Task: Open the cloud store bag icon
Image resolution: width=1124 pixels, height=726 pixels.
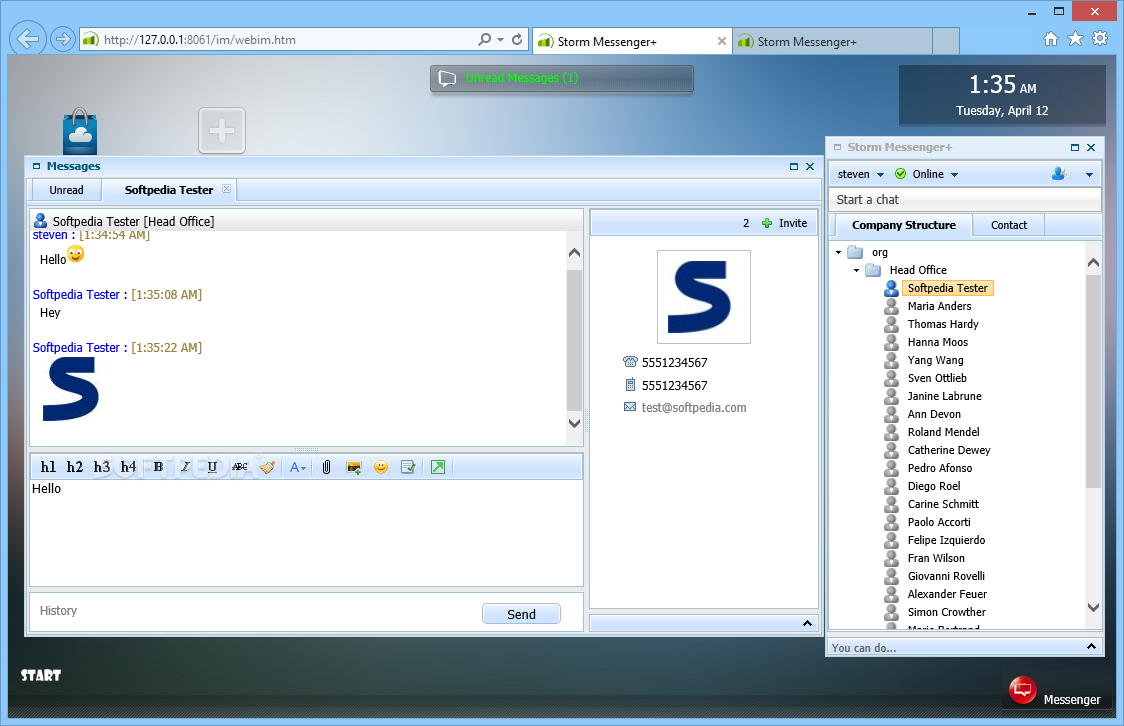Action: click(x=80, y=131)
